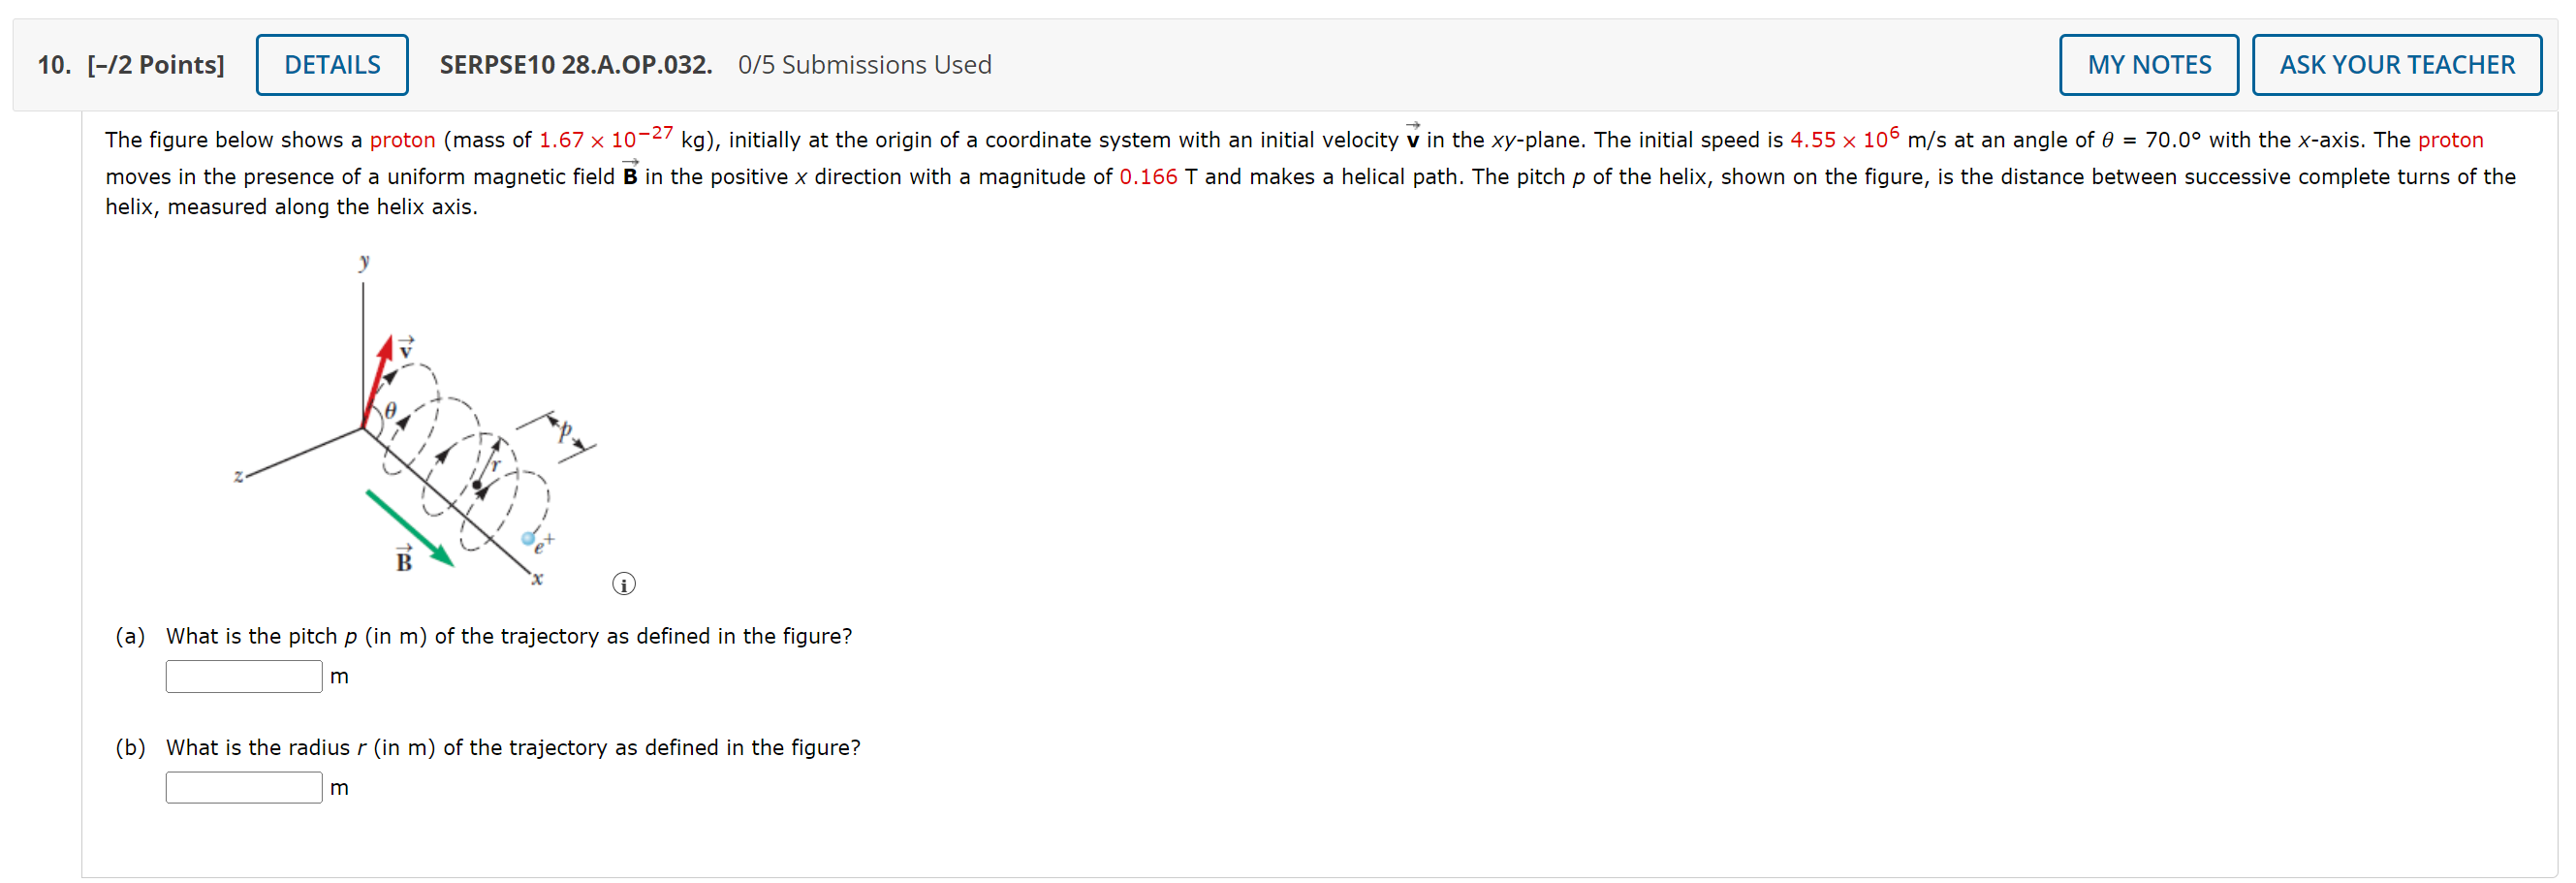Click ASK YOUR TEACHER
The width and height of the screenshot is (2576, 883).
(x=2397, y=63)
